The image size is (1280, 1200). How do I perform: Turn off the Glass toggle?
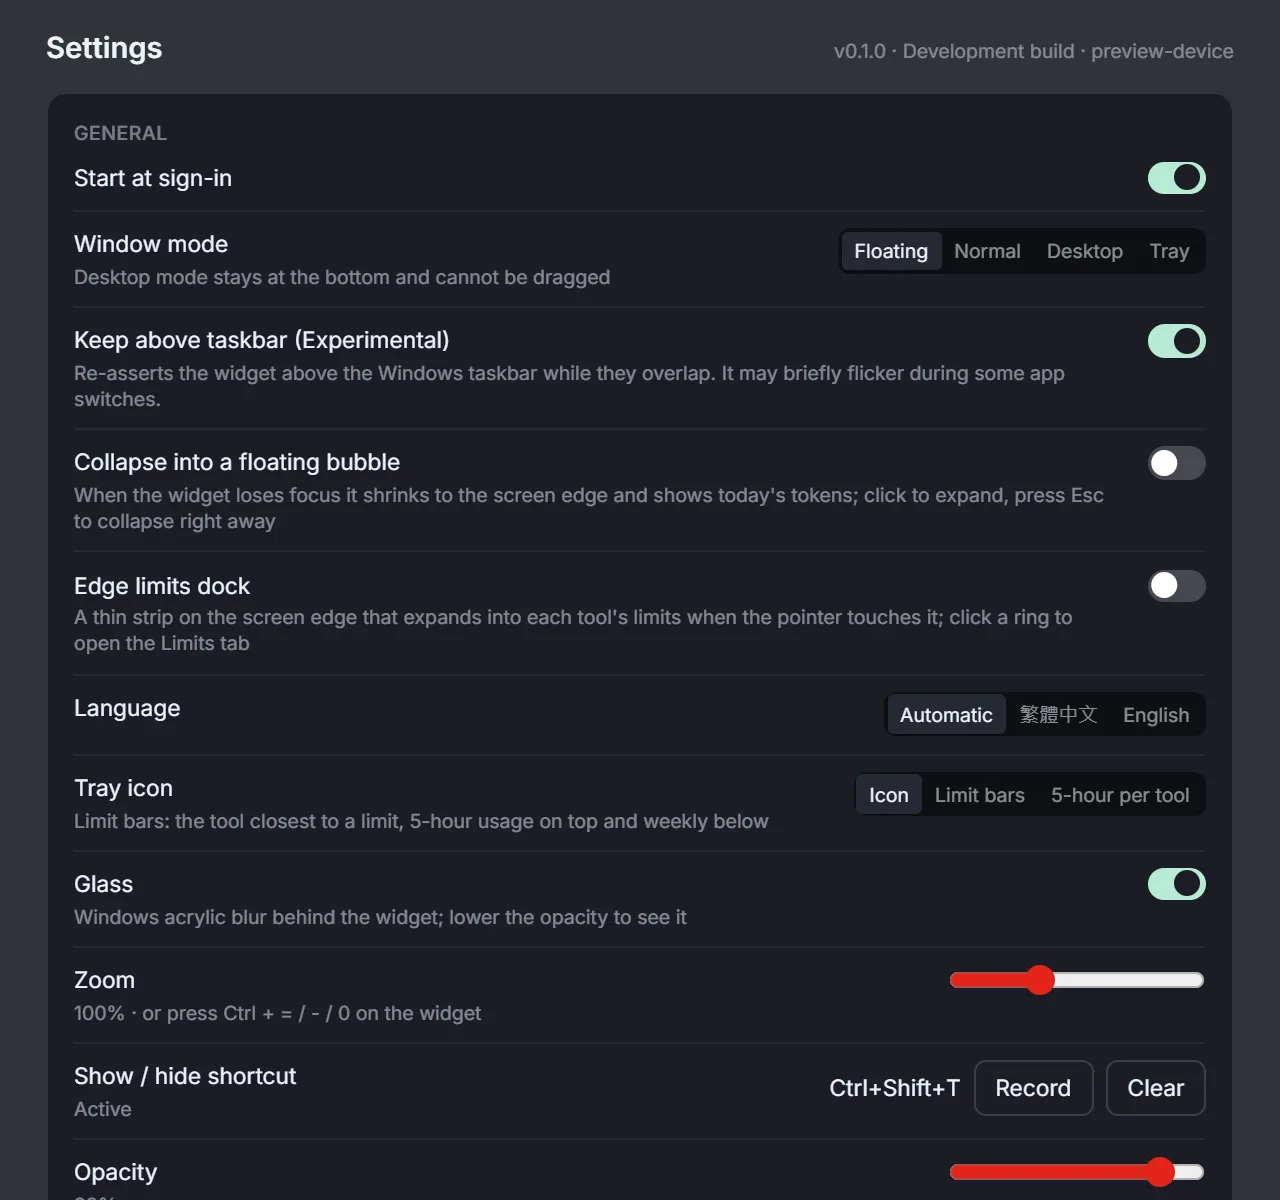1176,884
